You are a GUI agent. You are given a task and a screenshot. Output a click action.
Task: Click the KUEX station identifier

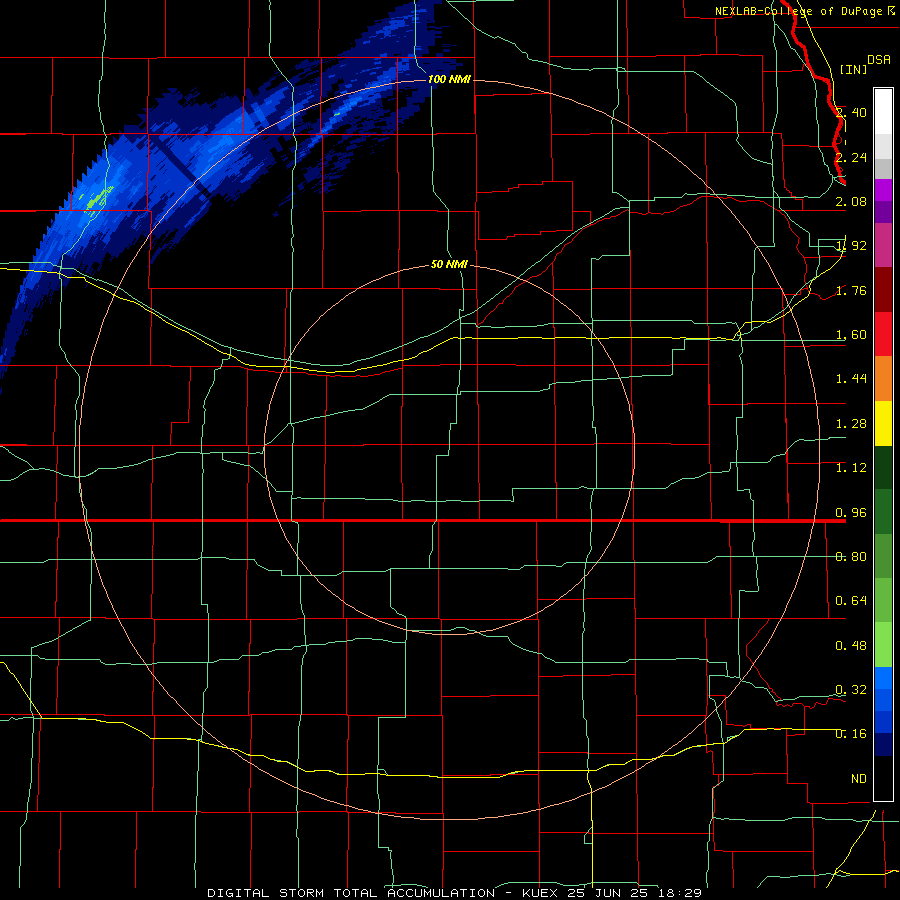540,893
